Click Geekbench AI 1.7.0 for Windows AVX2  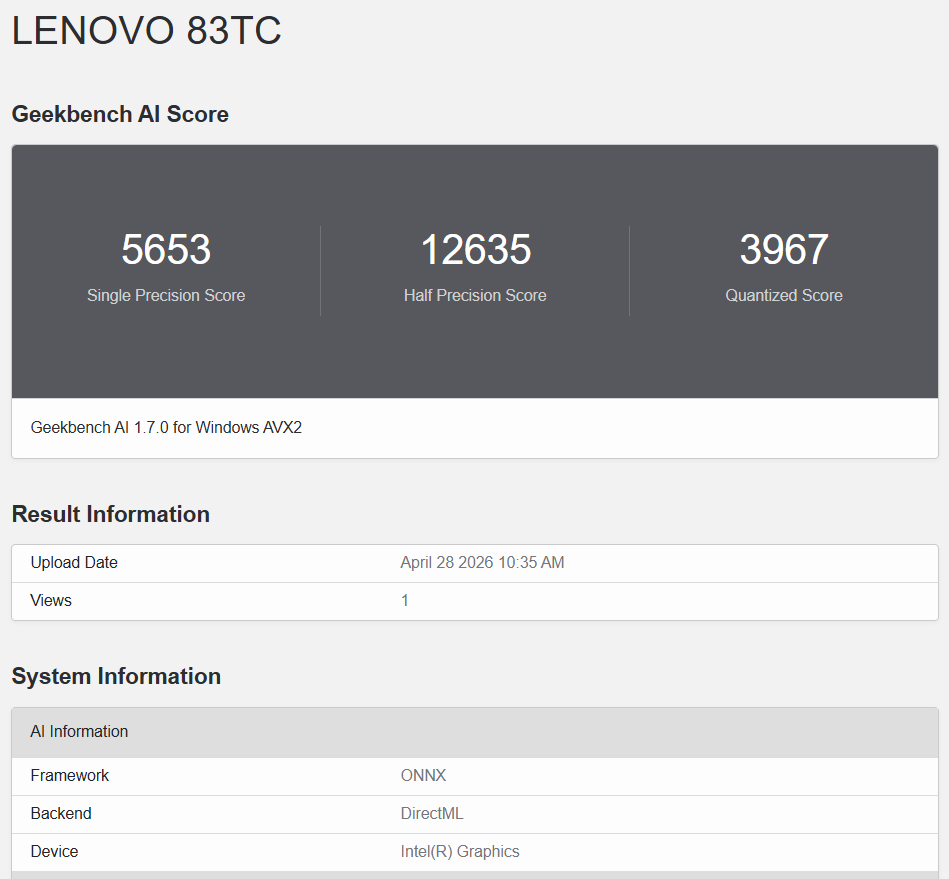point(166,427)
